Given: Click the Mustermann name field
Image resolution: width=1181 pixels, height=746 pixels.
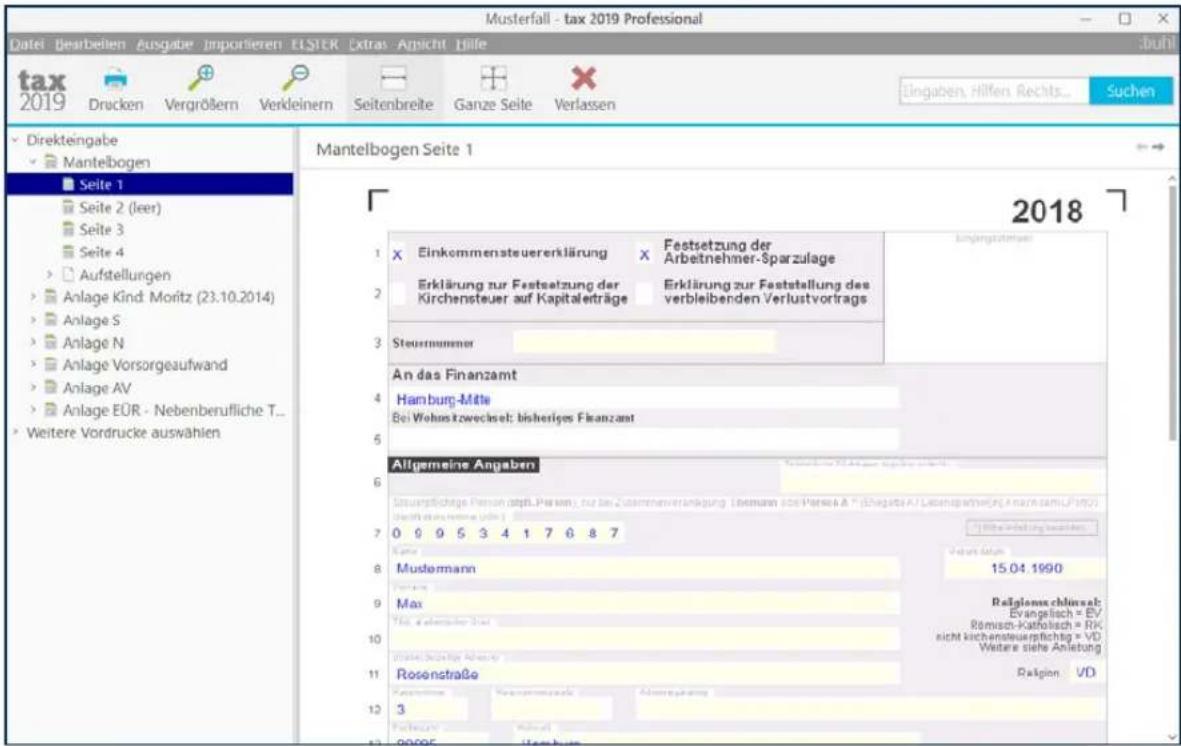Looking at the screenshot, I should pyautogui.click(x=645, y=567).
